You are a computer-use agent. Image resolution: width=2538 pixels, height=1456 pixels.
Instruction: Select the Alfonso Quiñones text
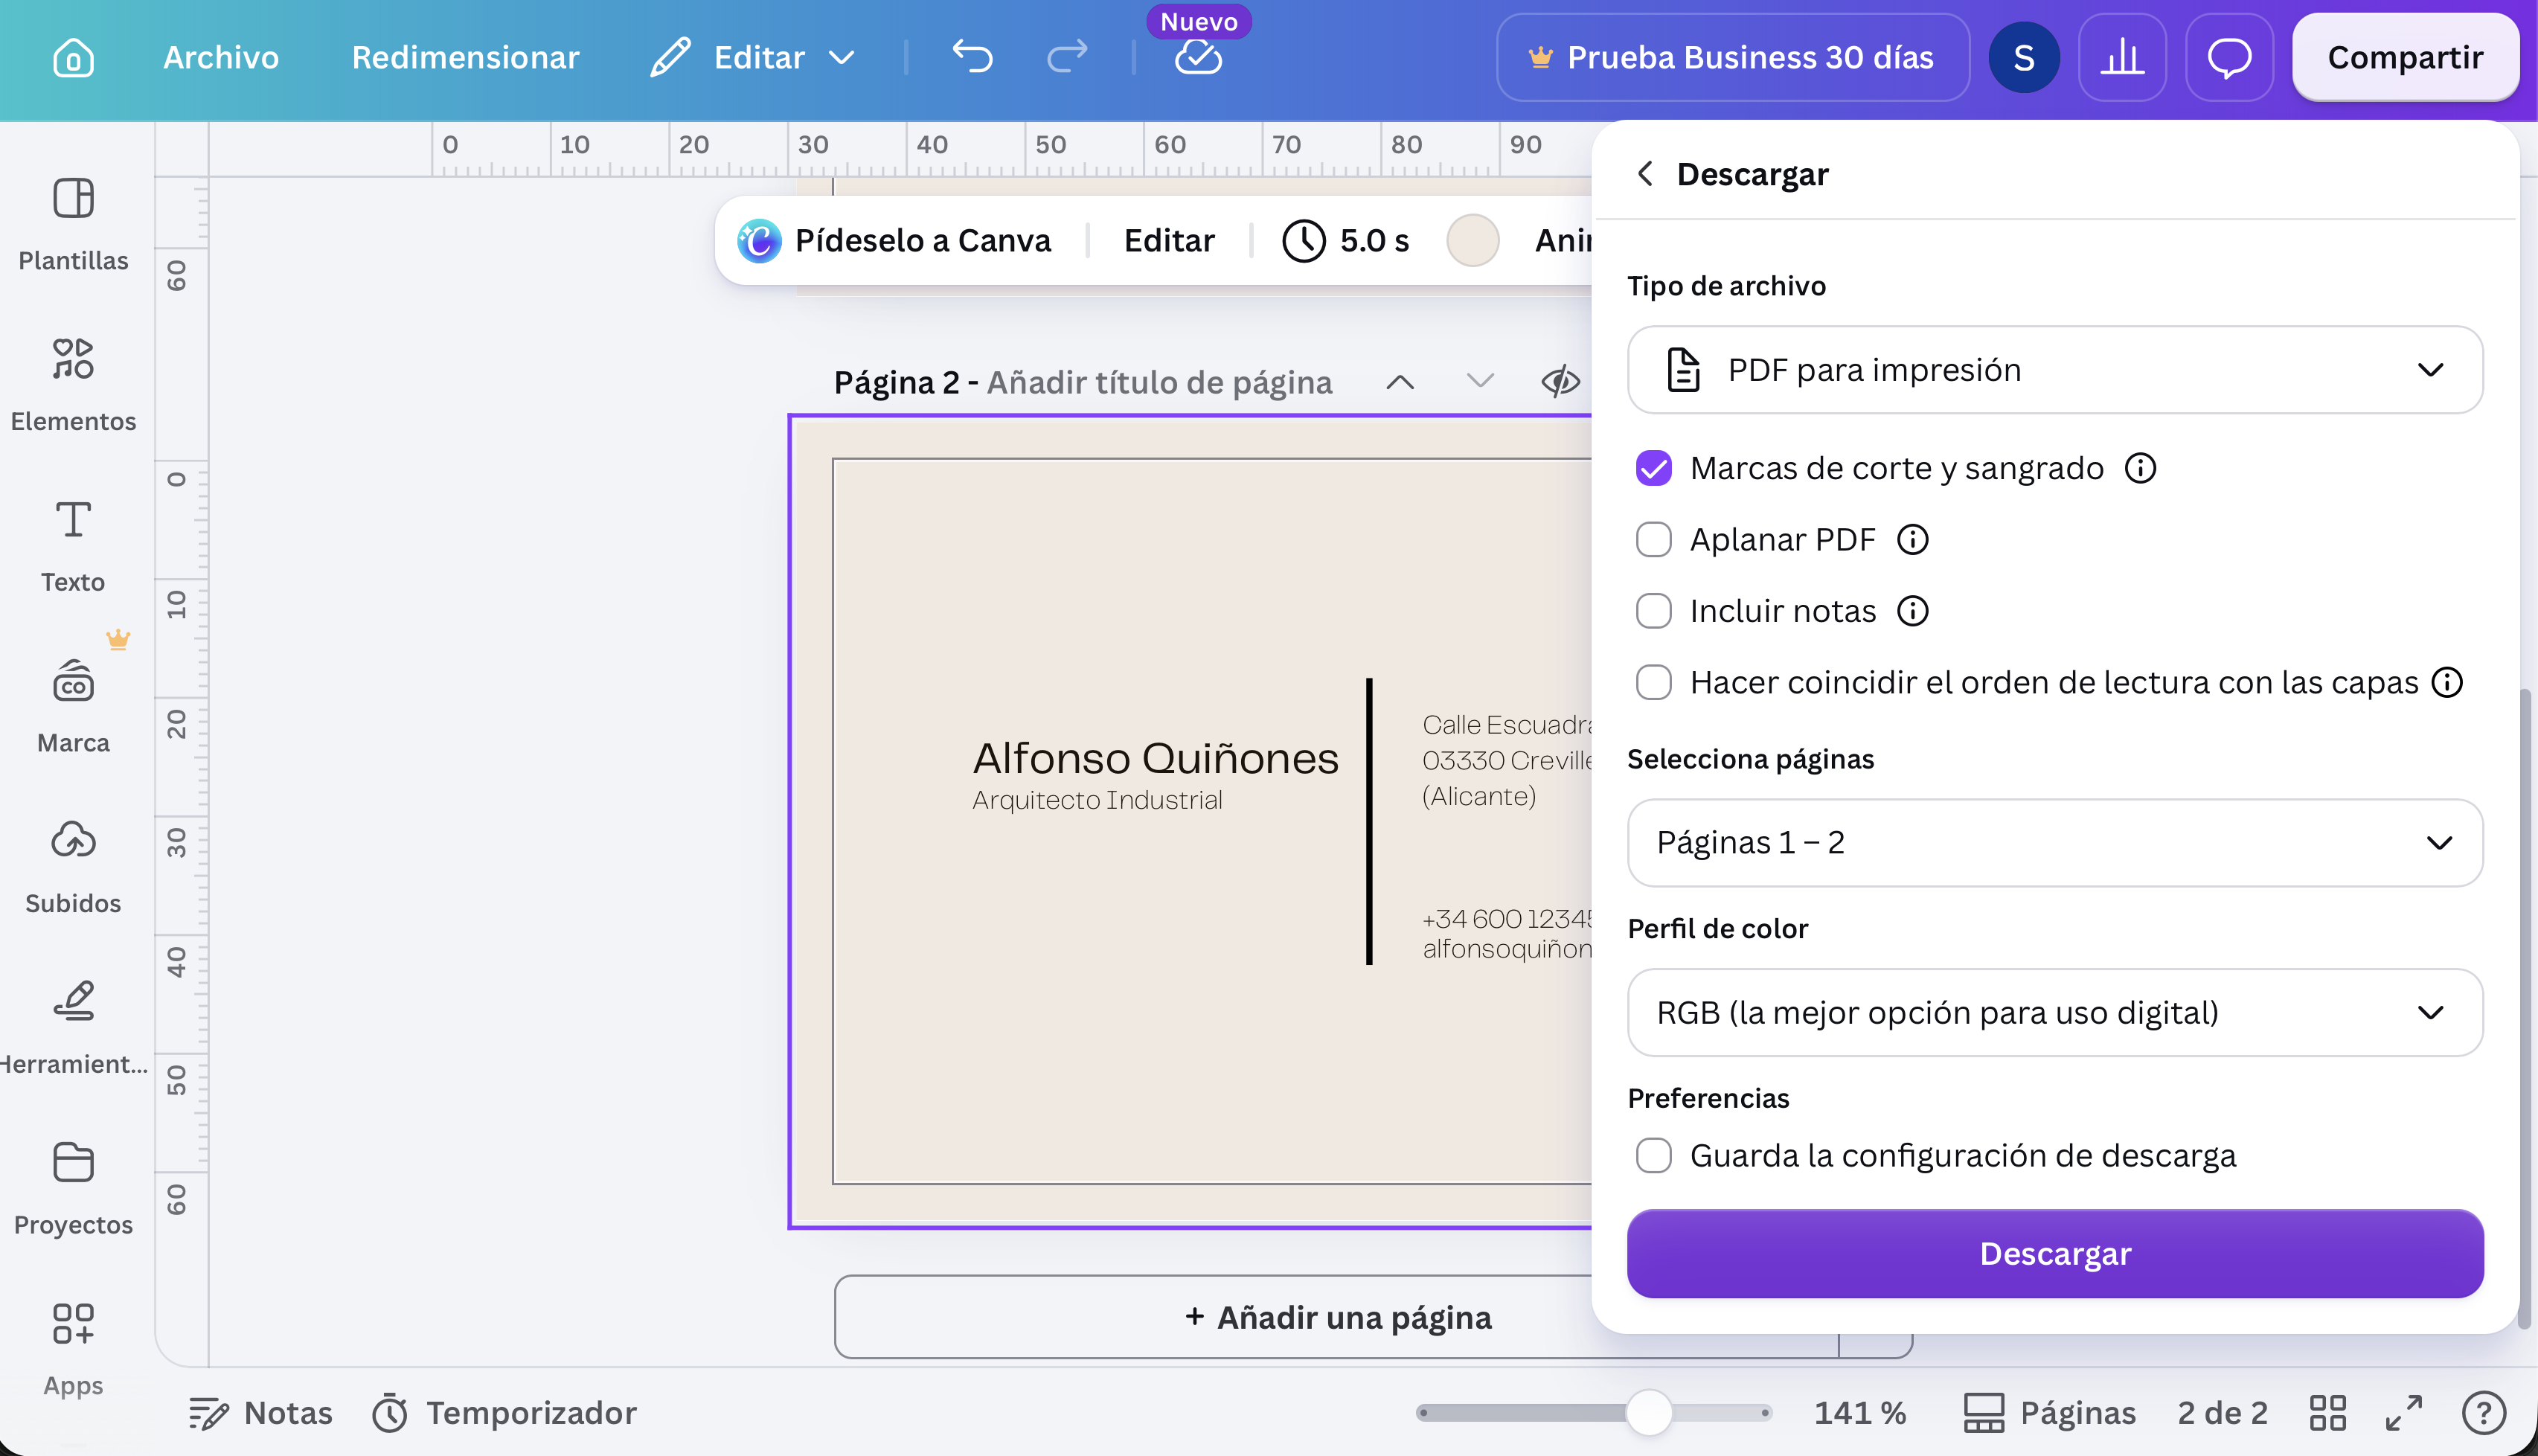(1155, 758)
